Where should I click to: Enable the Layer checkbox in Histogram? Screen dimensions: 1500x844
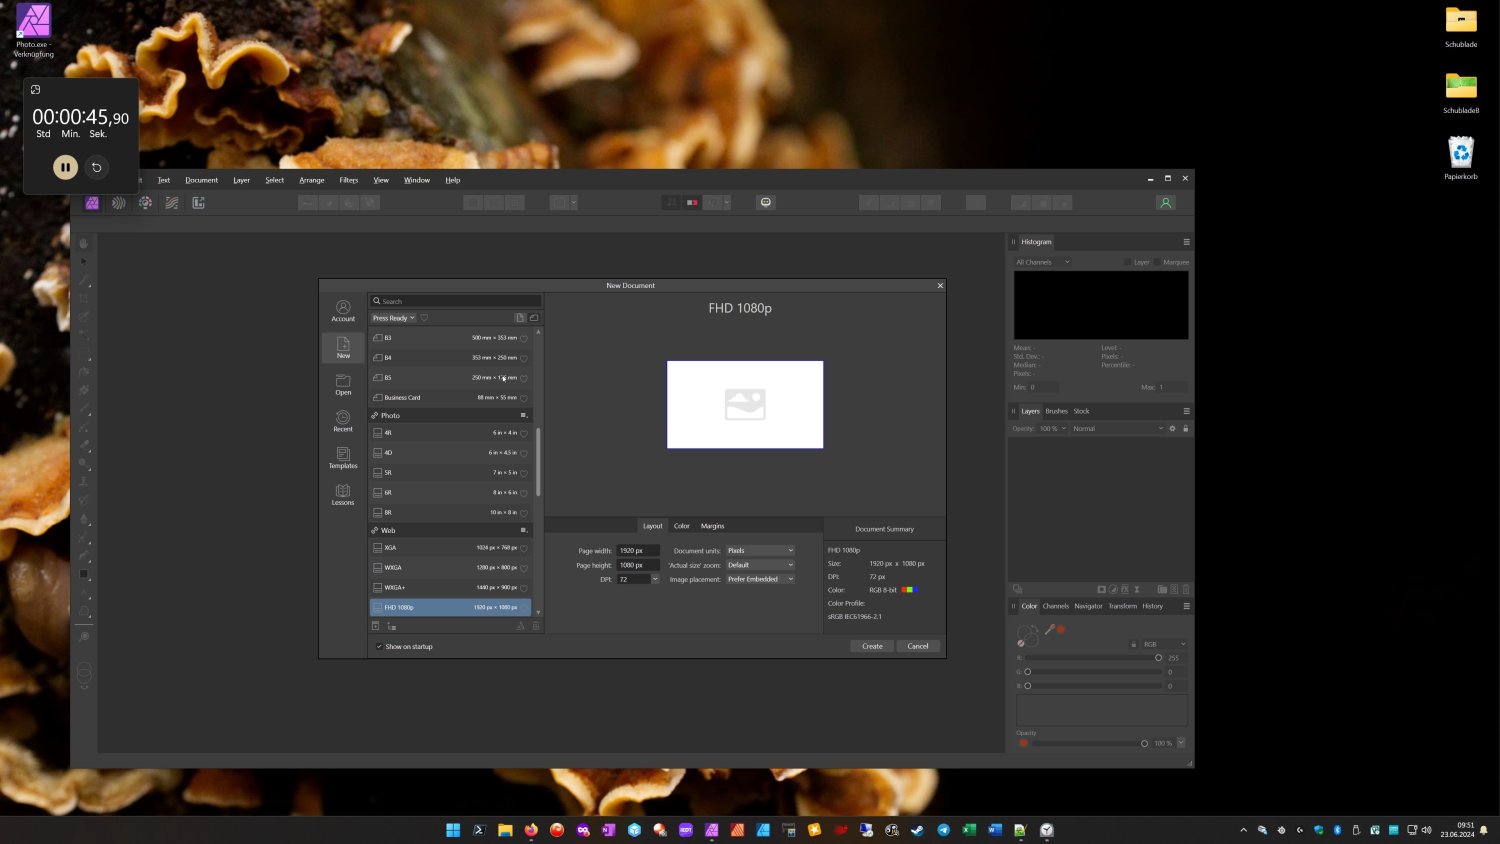tap(1127, 262)
